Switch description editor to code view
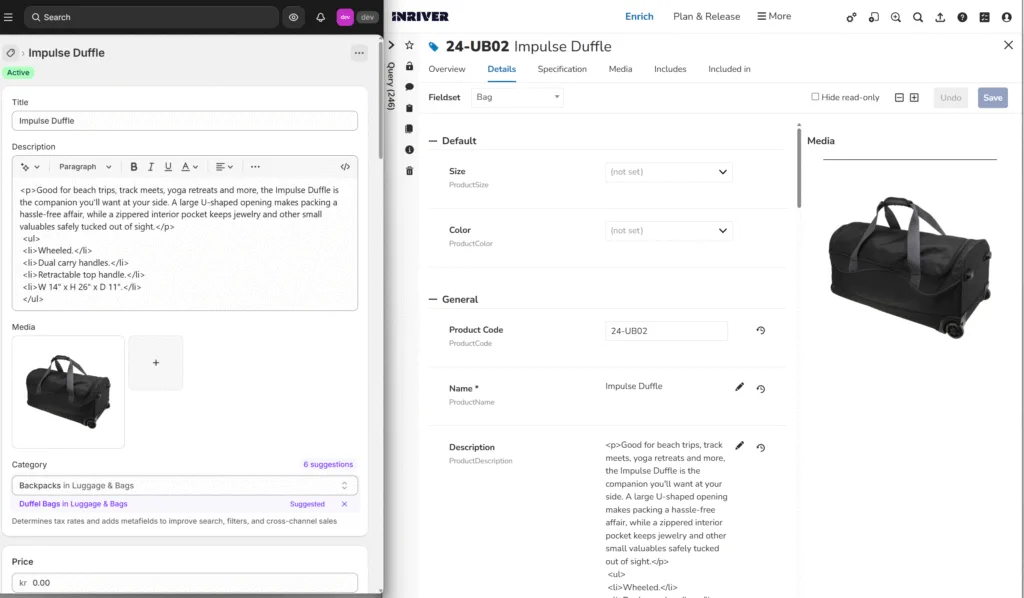The image size is (1024, 598). click(x=347, y=166)
